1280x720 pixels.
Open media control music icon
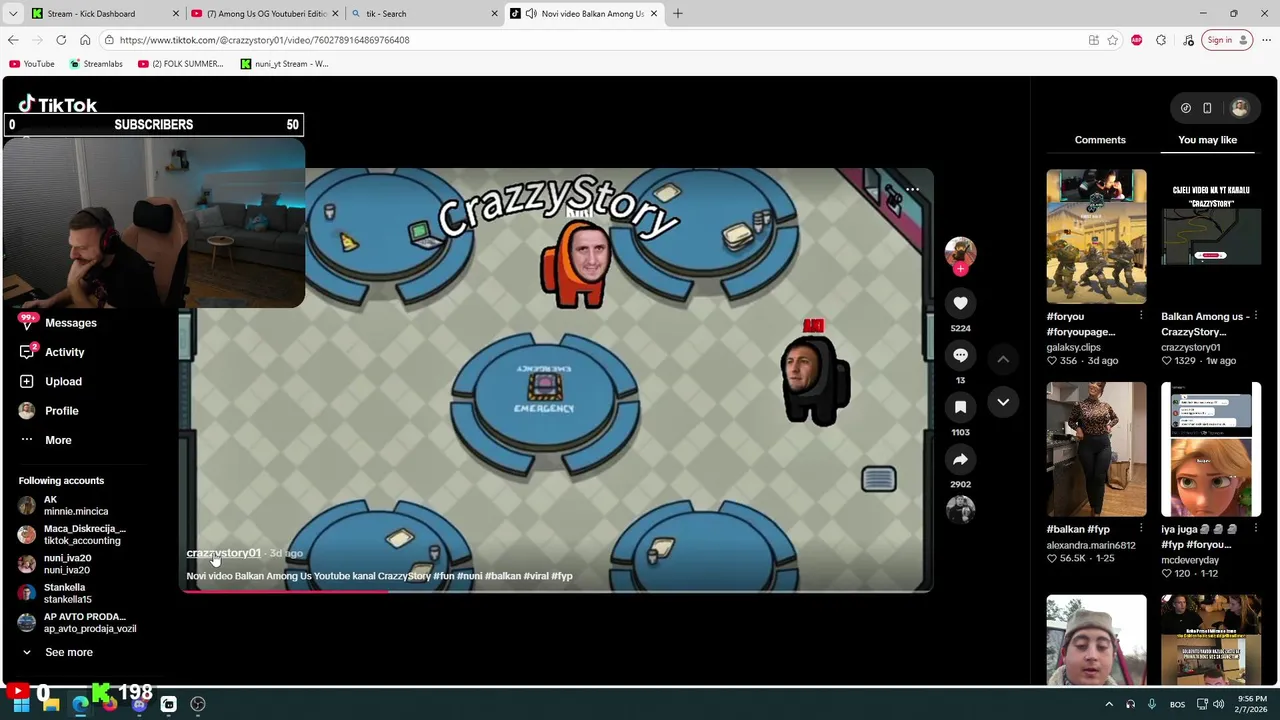(x=1187, y=40)
